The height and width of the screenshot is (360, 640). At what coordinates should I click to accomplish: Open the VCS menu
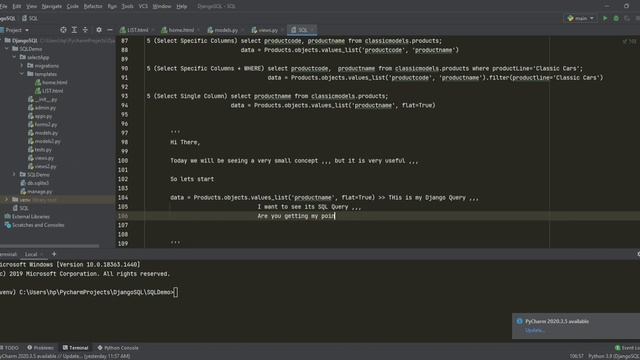point(143,6)
